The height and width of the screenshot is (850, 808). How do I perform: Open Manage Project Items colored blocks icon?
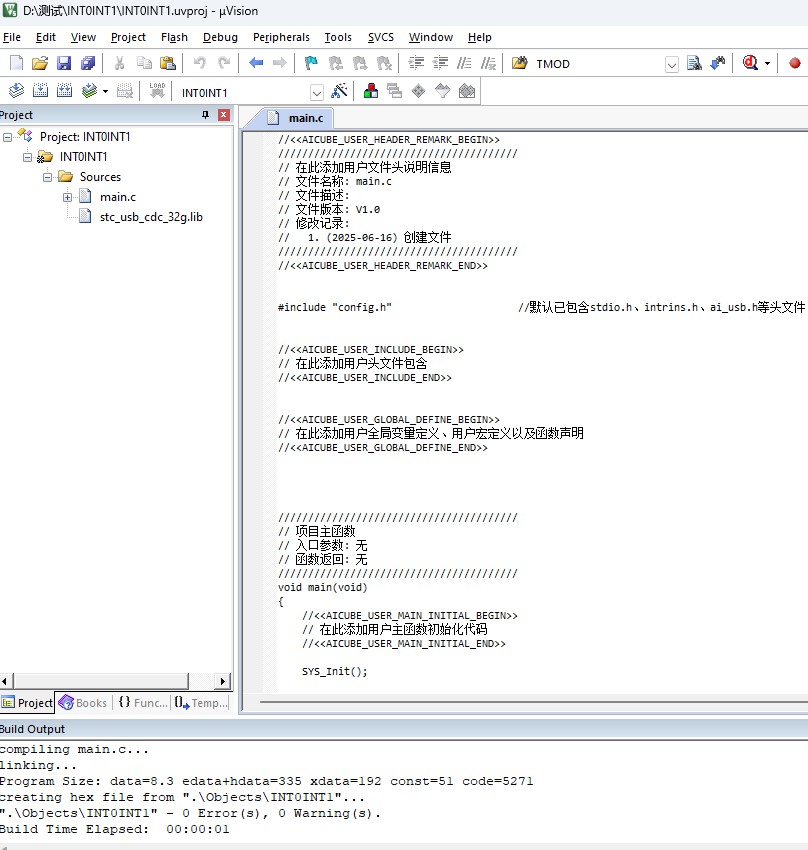coord(371,91)
